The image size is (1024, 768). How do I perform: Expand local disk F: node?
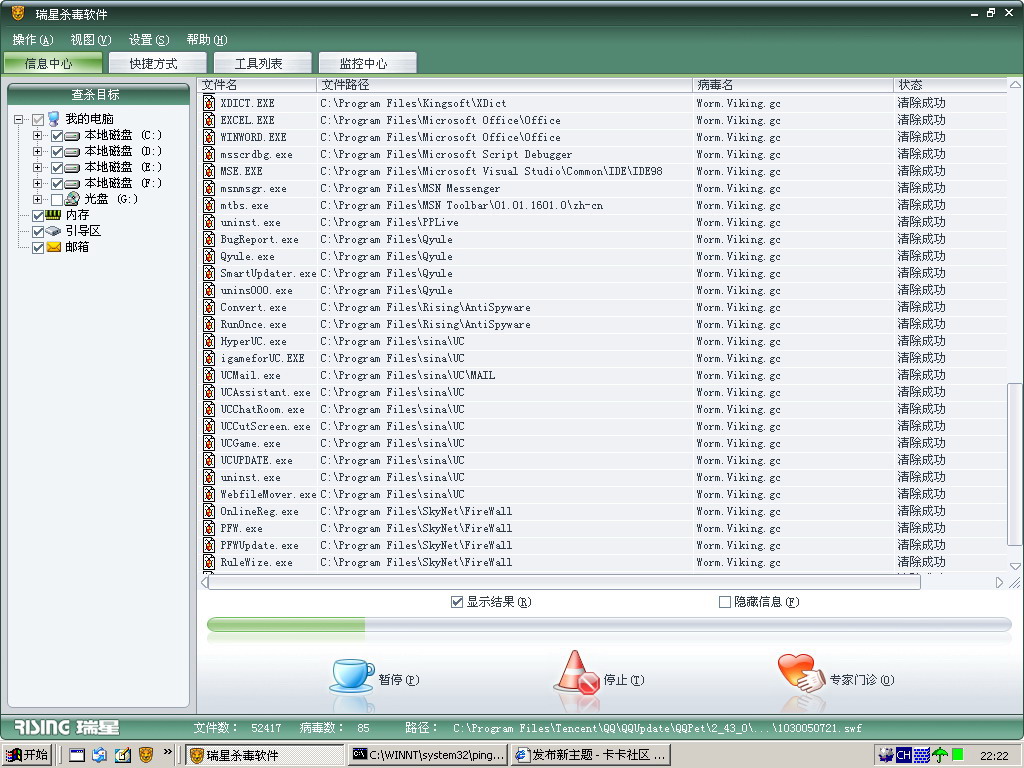37,184
